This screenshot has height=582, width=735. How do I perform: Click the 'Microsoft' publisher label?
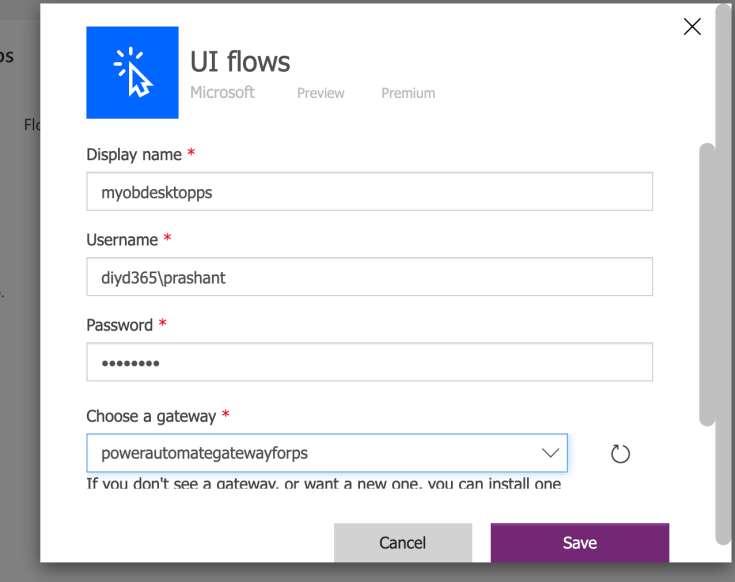[x=222, y=93]
